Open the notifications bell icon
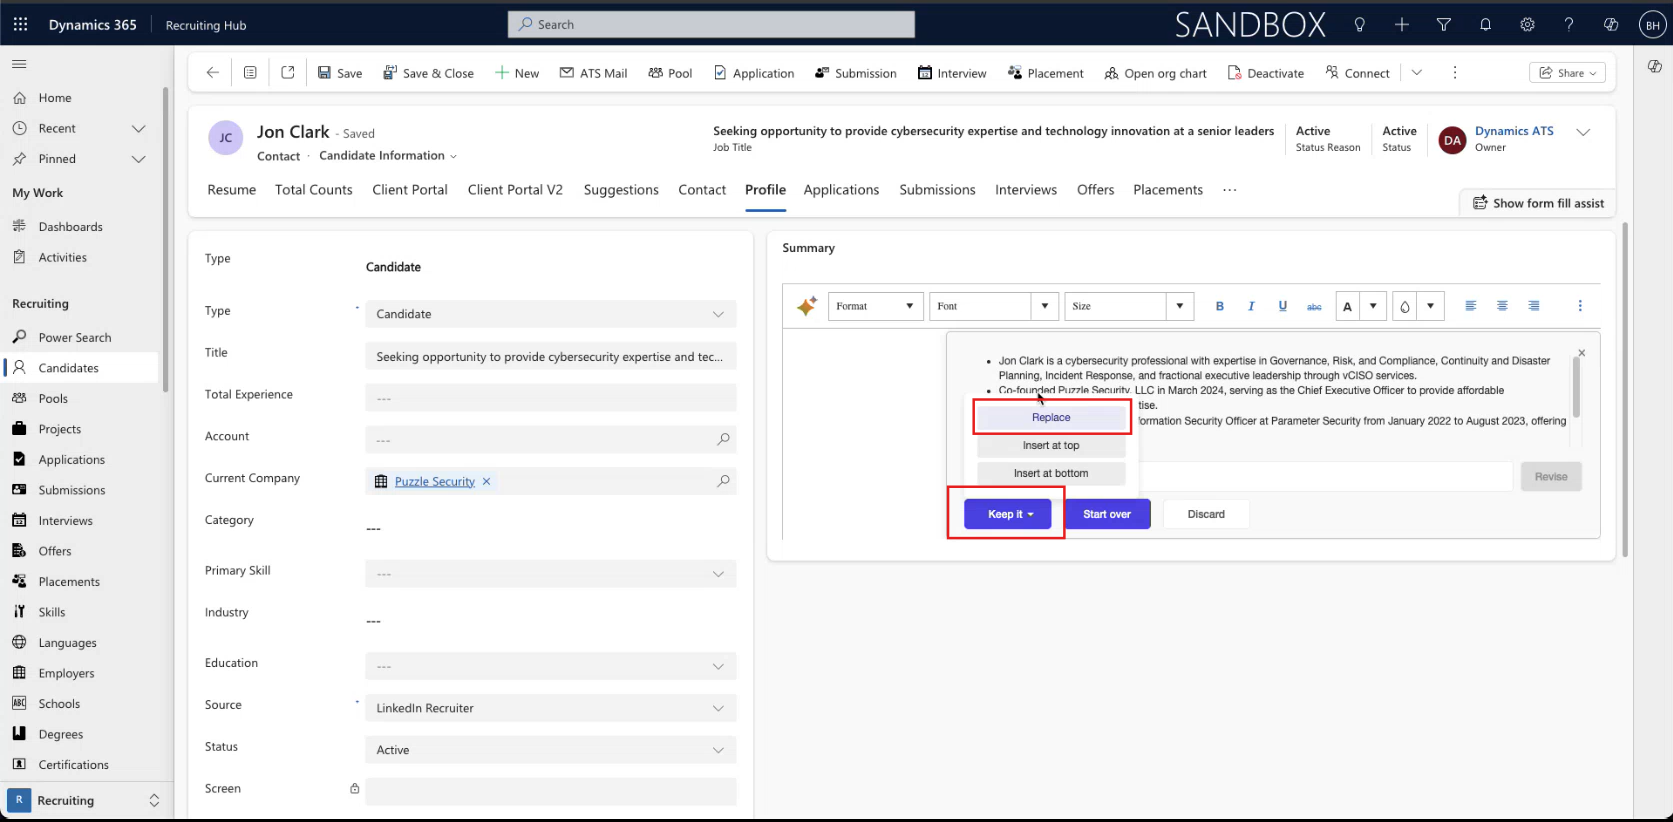Screen dimensions: 1673x822 click(x=1486, y=25)
